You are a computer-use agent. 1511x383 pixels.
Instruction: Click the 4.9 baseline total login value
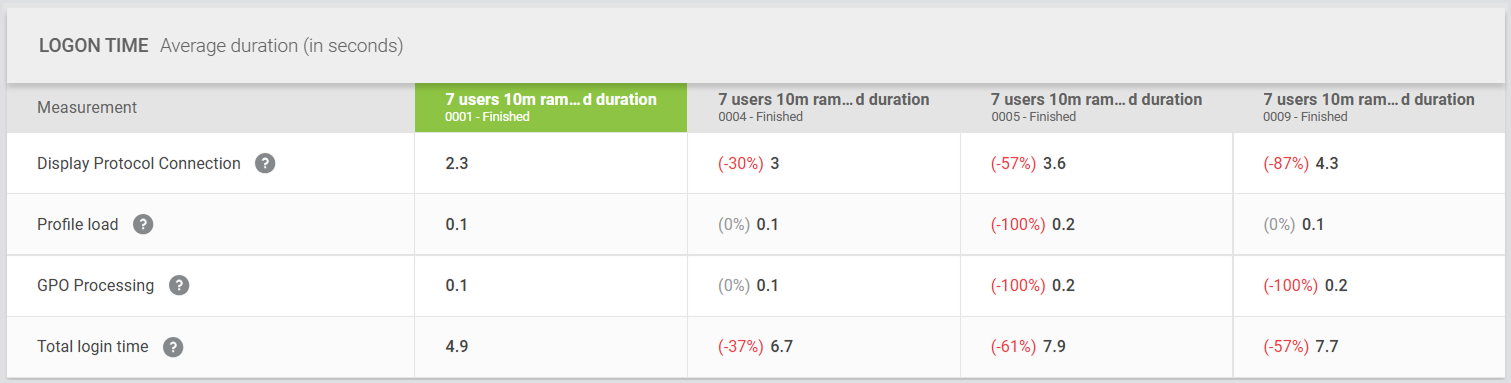tap(457, 347)
